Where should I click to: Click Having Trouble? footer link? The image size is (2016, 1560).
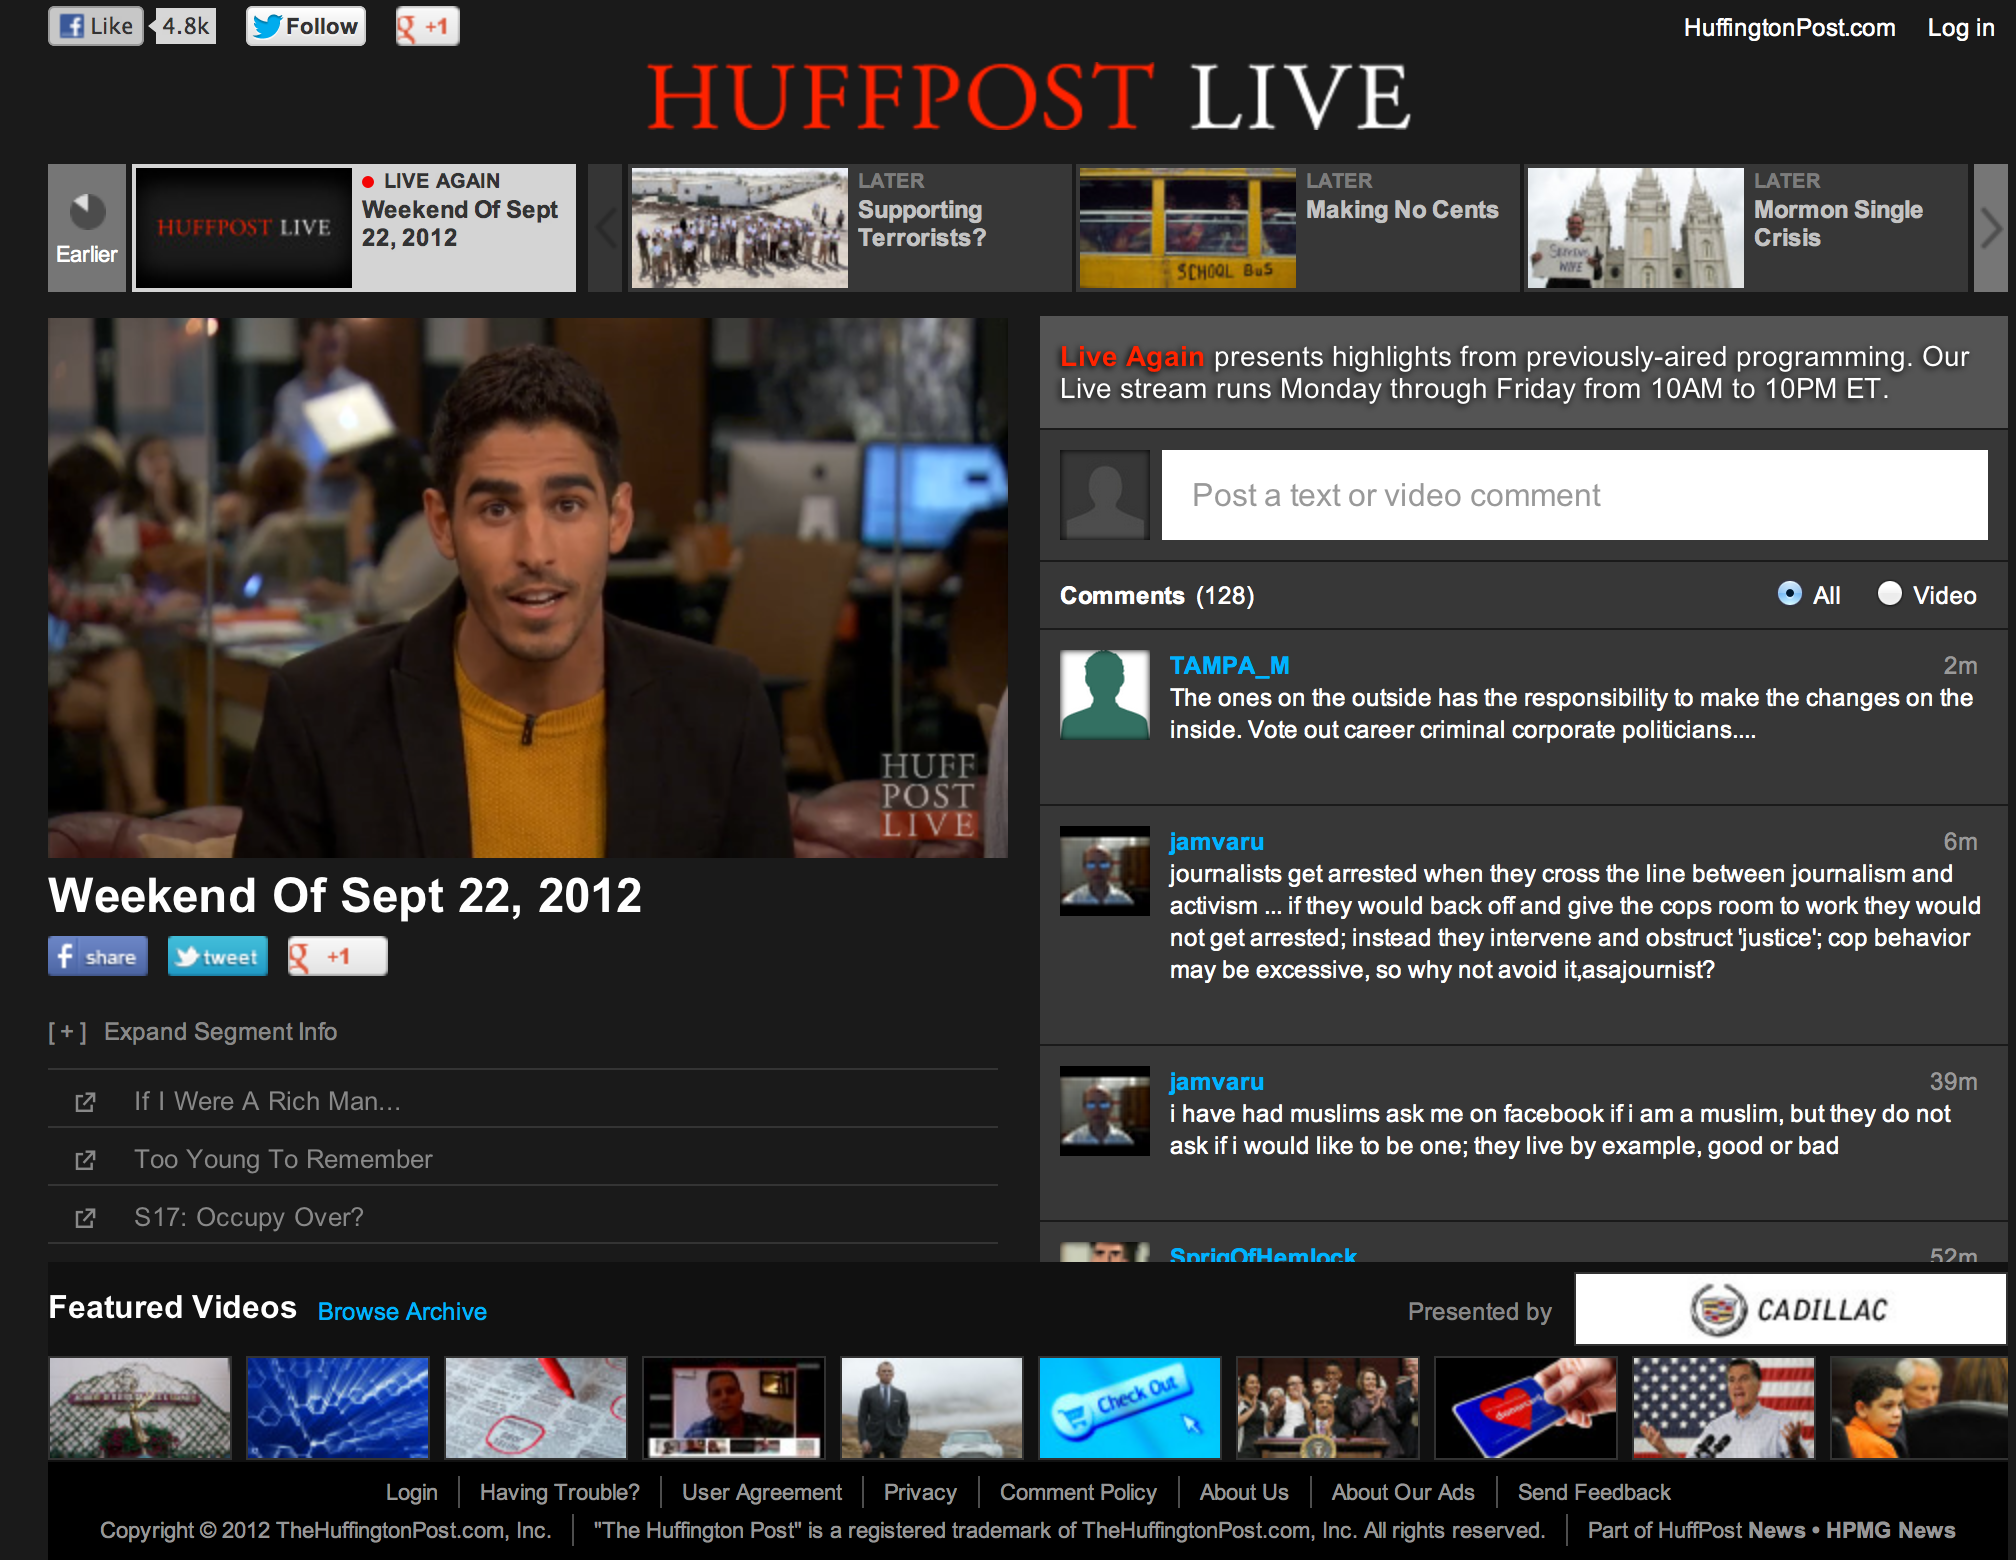(559, 1492)
